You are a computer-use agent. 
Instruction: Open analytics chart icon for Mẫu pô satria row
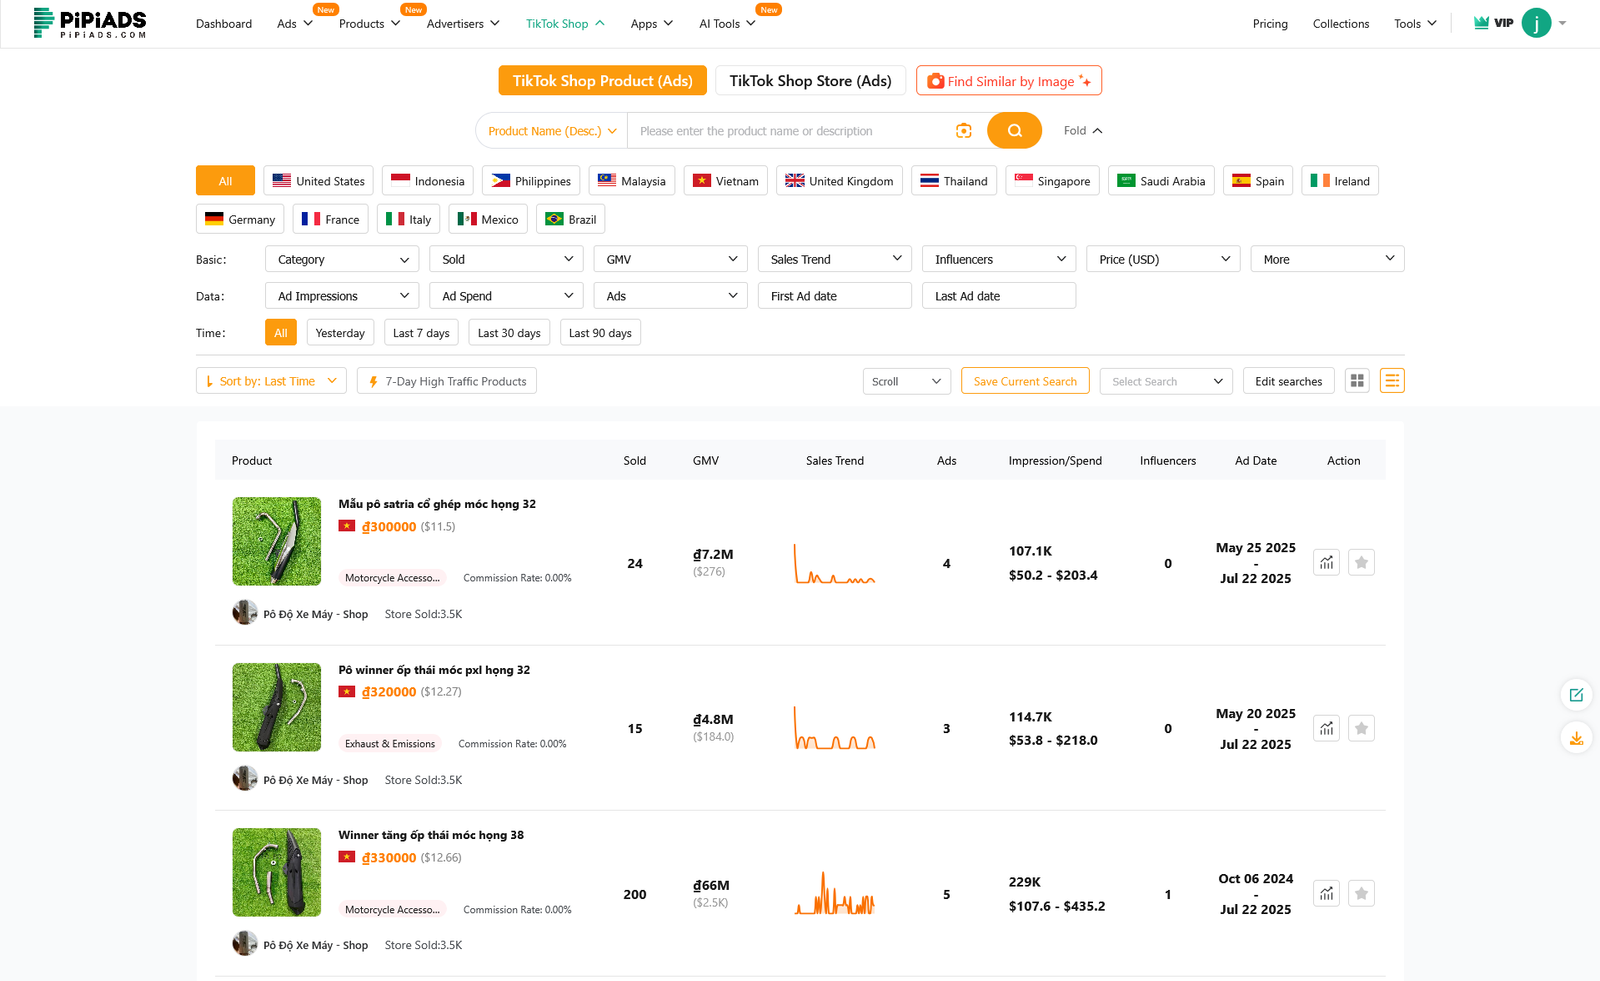[1327, 563]
